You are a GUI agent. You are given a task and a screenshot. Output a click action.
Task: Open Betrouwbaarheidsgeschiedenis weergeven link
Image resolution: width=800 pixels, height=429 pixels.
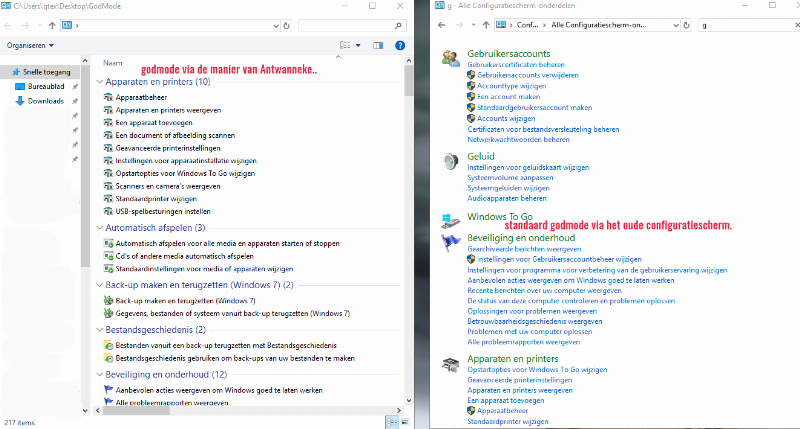pos(535,321)
